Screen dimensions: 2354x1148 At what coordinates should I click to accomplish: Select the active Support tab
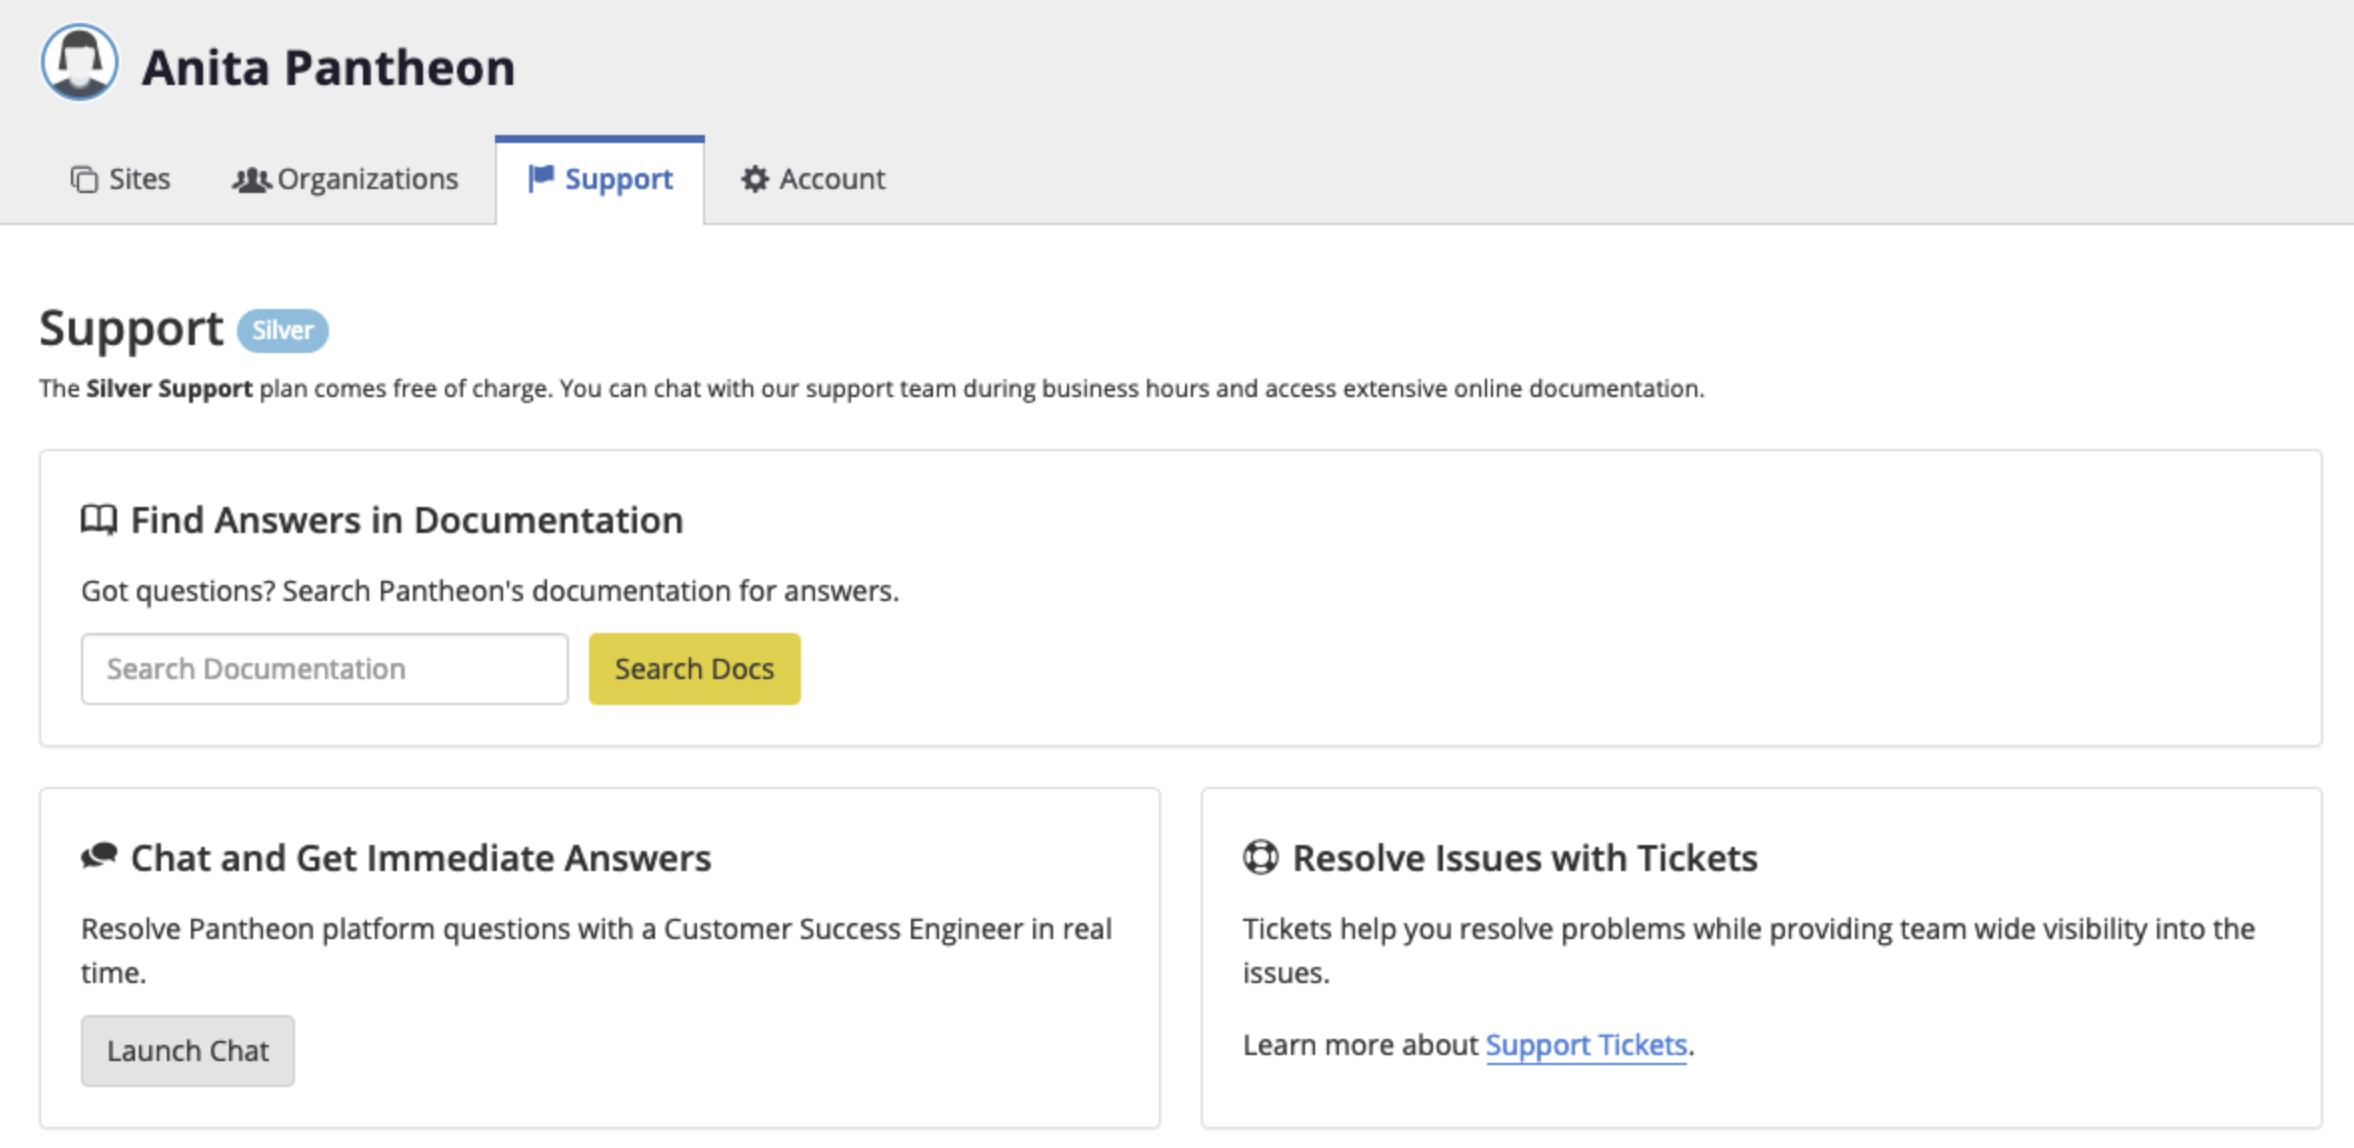point(618,179)
